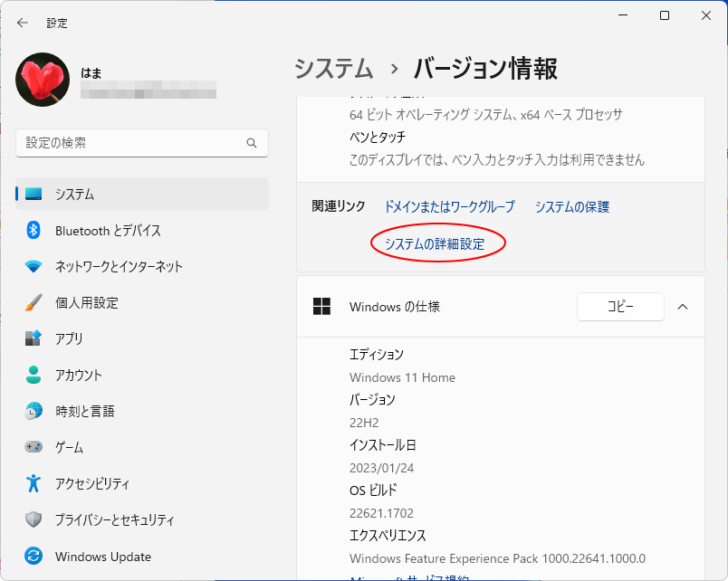Go to プライバシーとセキュリティ settings
The height and width of the screenshot is (581, 728).
click(x=142, y=520)
